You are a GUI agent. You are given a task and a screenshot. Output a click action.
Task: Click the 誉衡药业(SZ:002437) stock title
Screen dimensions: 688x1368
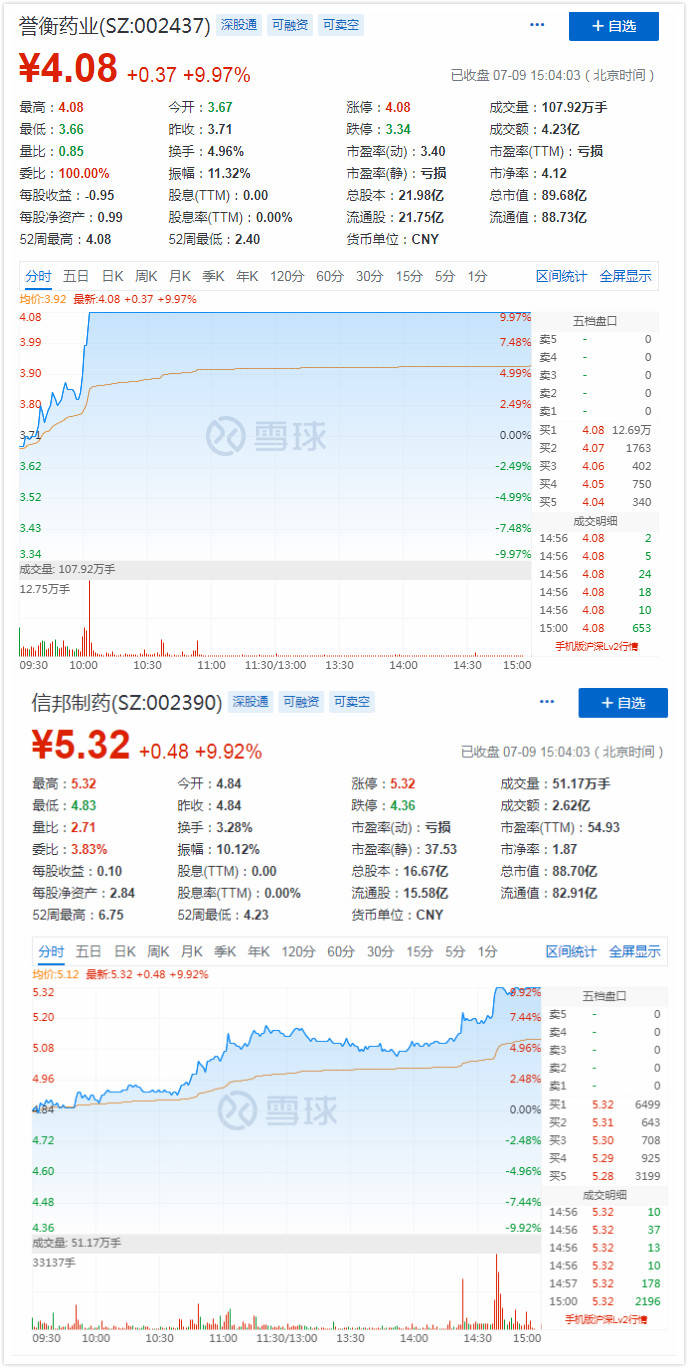(x=115, y=26)
